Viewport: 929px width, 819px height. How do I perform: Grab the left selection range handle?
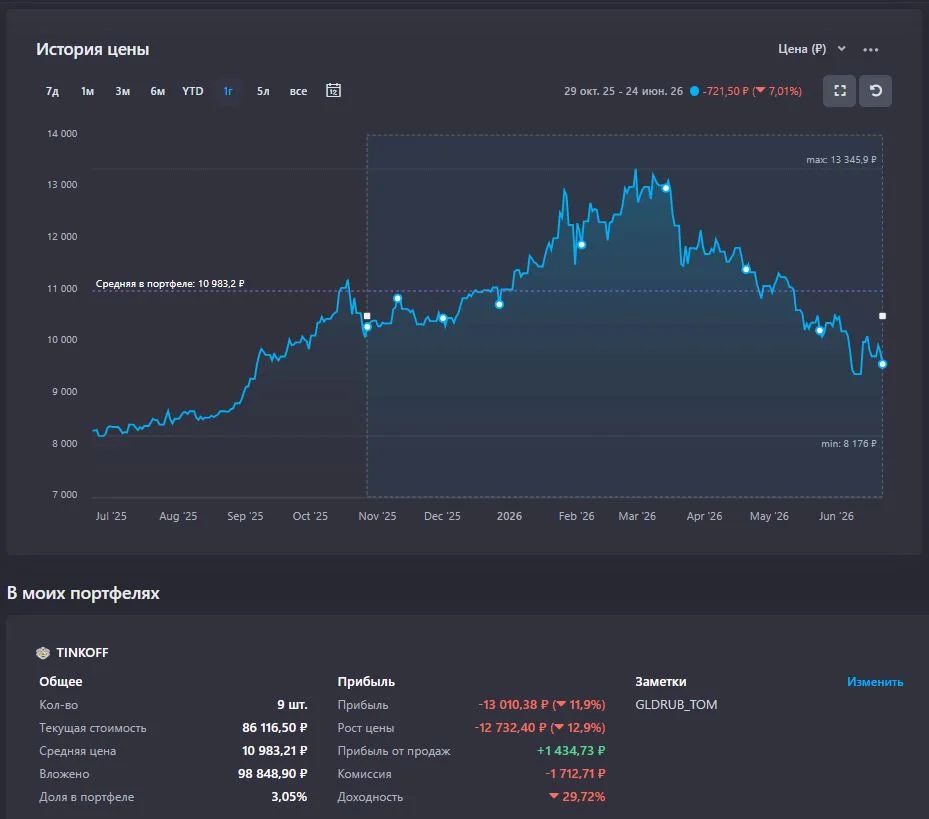(x=367, y=316)
